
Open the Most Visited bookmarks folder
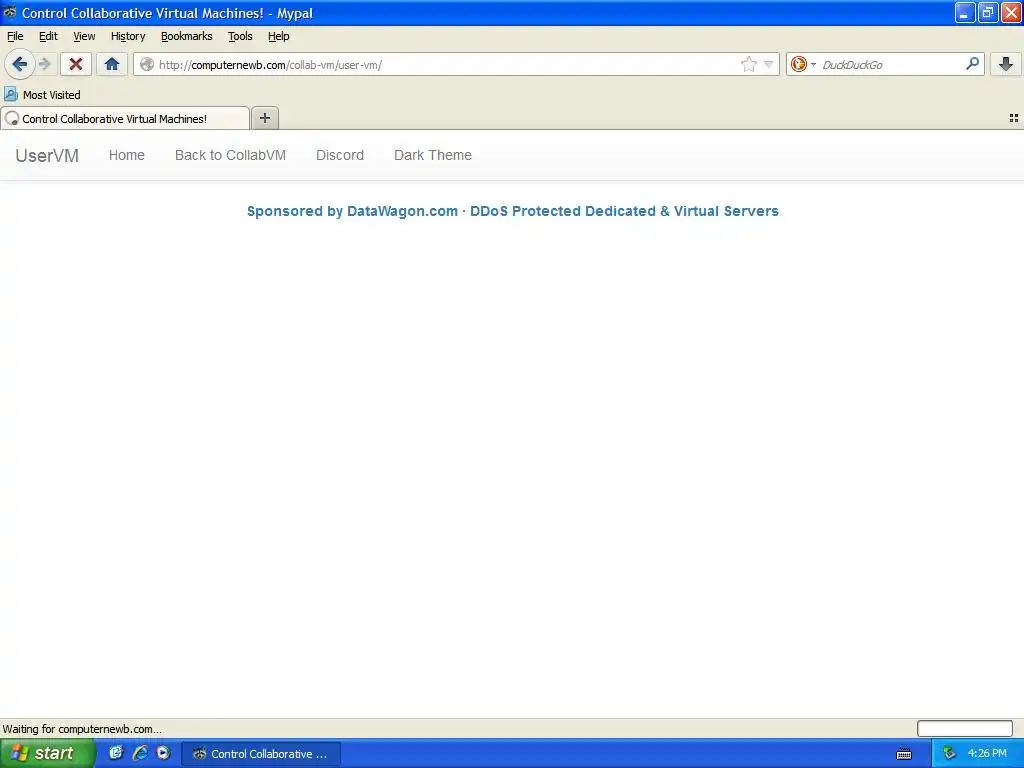tap(42, 95)
